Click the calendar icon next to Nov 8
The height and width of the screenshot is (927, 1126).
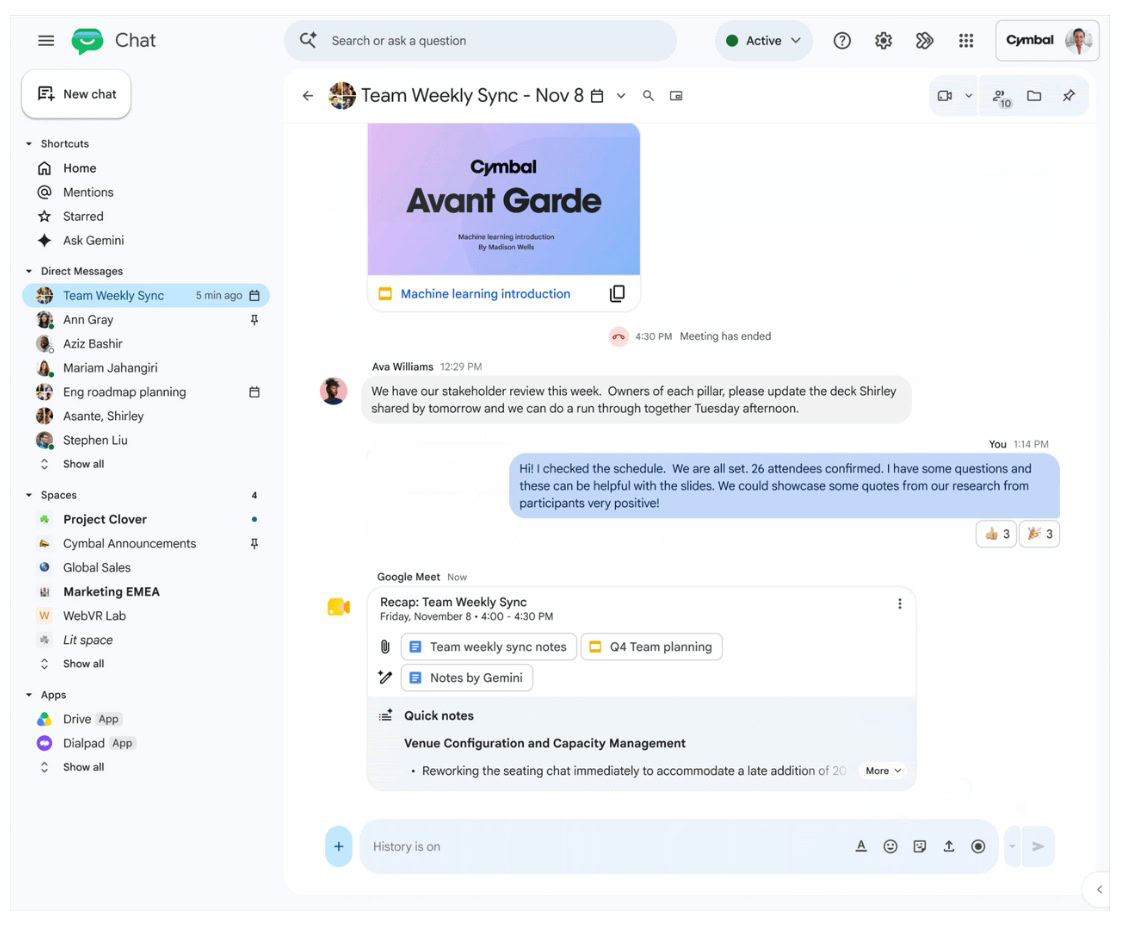(597, 96)
